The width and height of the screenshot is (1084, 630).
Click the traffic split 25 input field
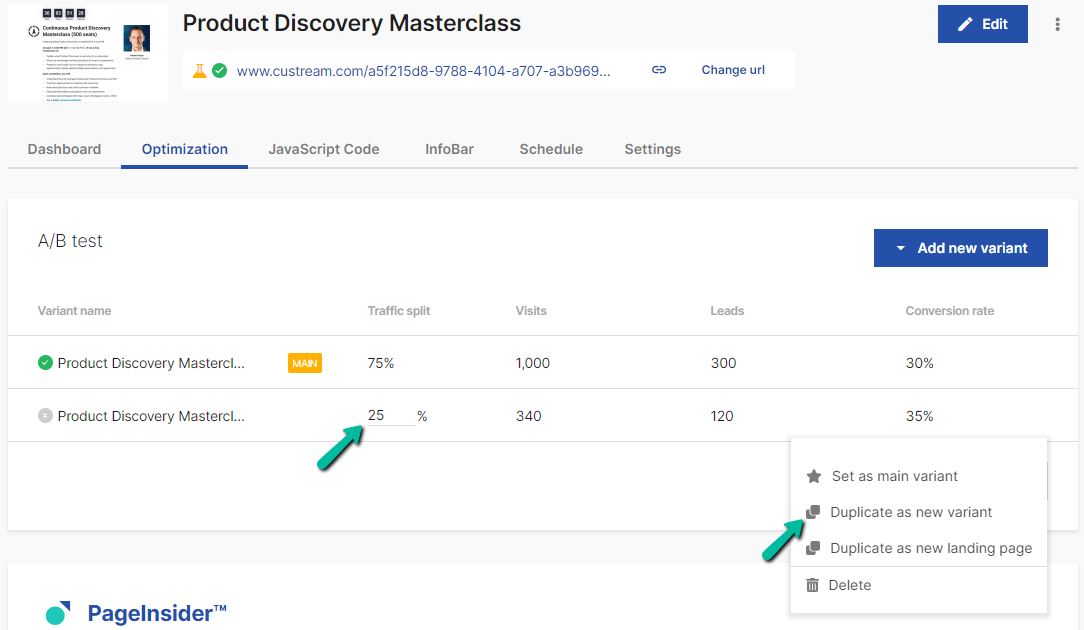(x=391, y=416)
